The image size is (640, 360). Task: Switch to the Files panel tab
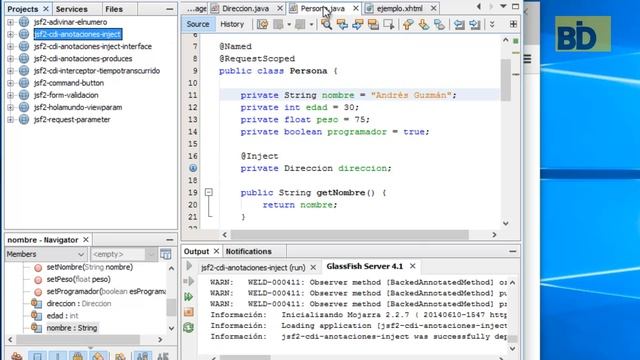(x=114, y=9)
